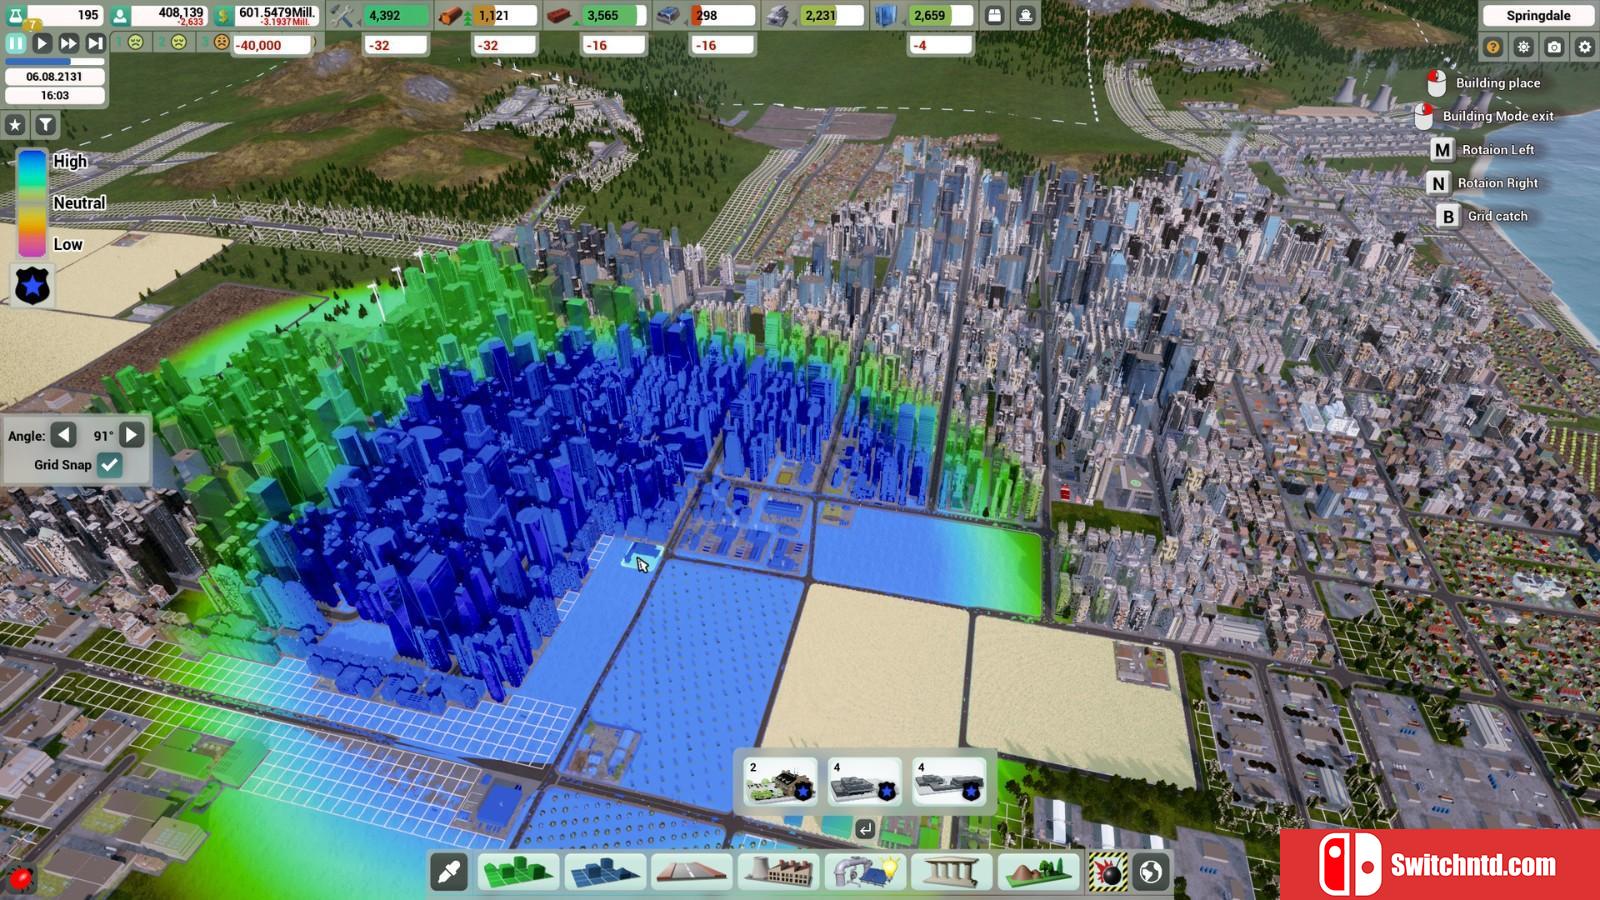
Task: Open the ship trade icon
Action: (x=1026, y=16)
